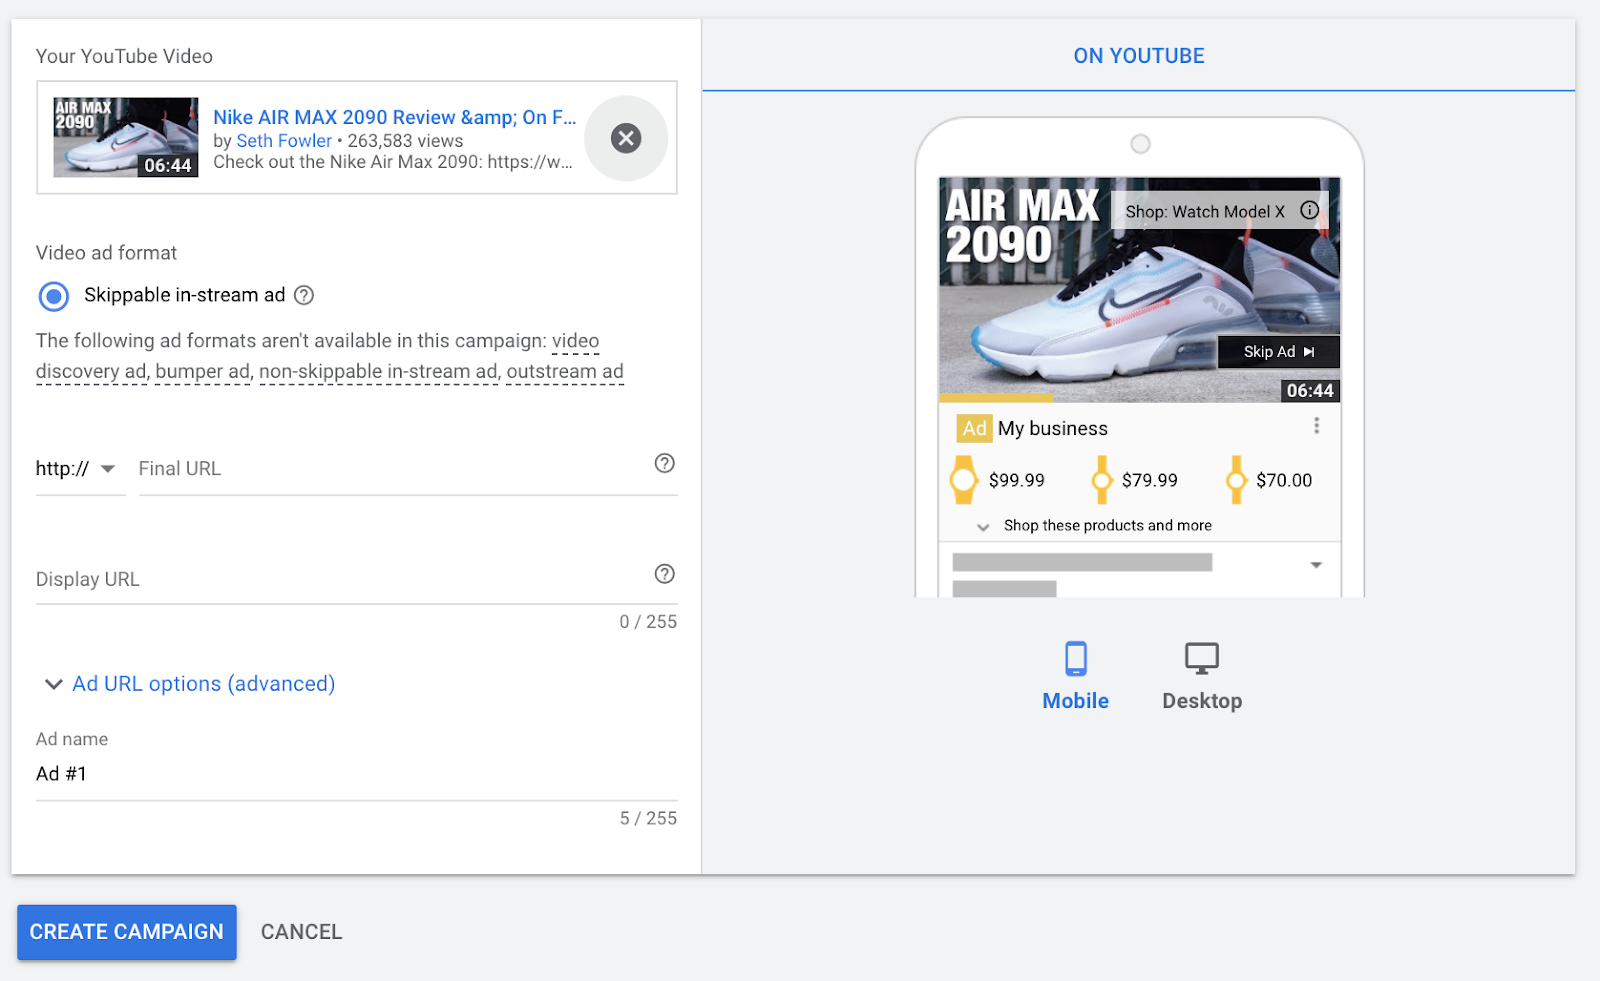The height and width of the screenshot is (981, 1600).
Task: Collapse Ad URL options (advanced)
Action: pos(189,684)
